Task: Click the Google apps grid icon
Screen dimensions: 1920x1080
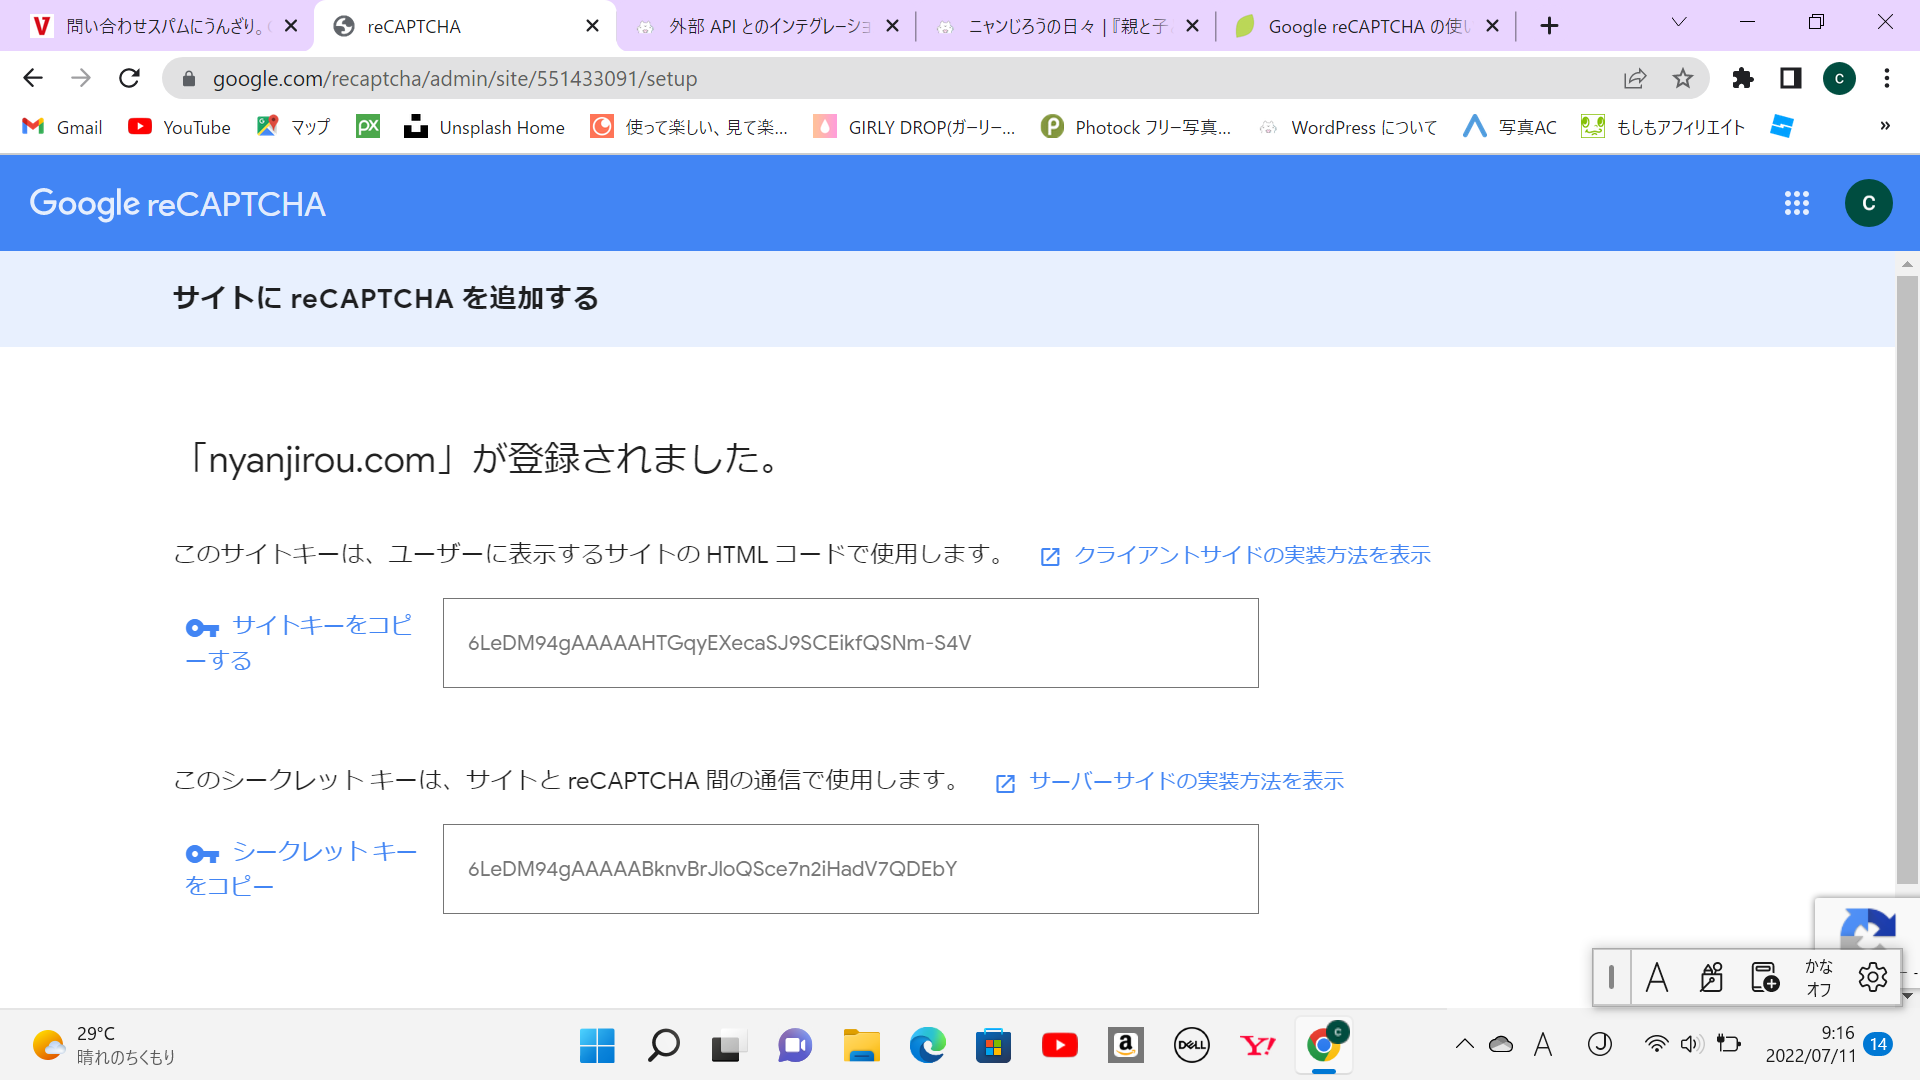Action: pos(1797,204)
